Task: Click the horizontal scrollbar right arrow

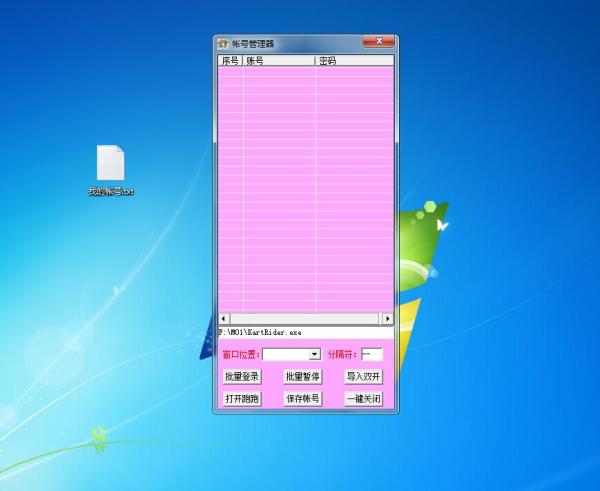Action: tap(388, 318)
